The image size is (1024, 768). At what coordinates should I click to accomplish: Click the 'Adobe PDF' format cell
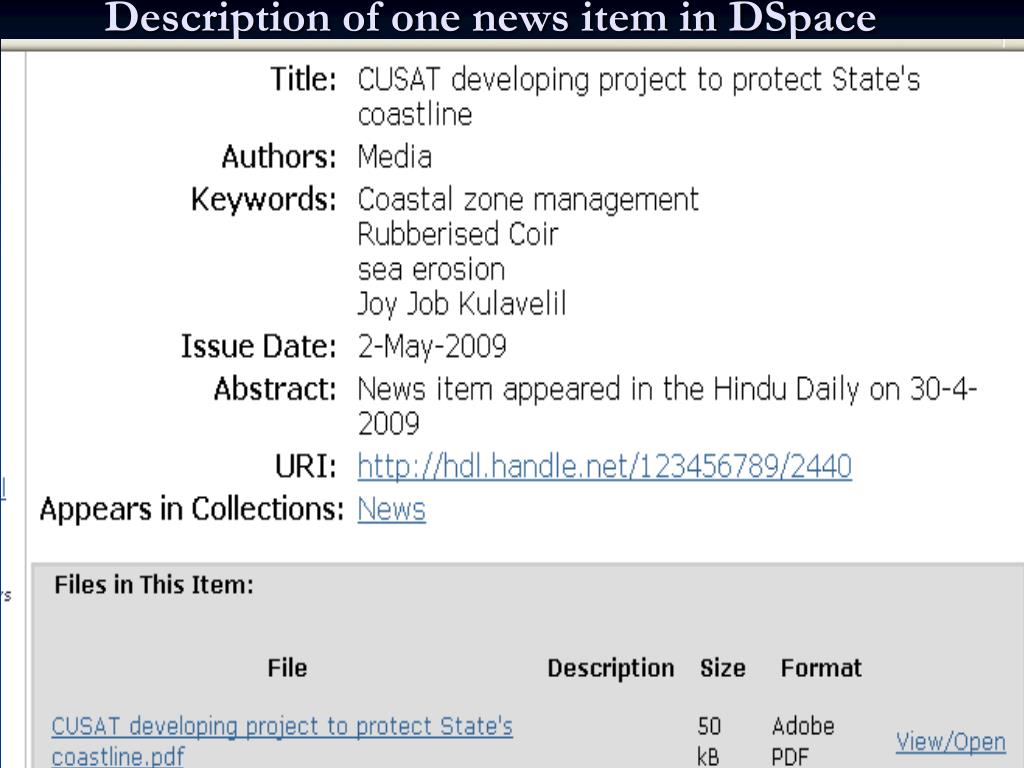pyautogui.click(x=803, y=741)
